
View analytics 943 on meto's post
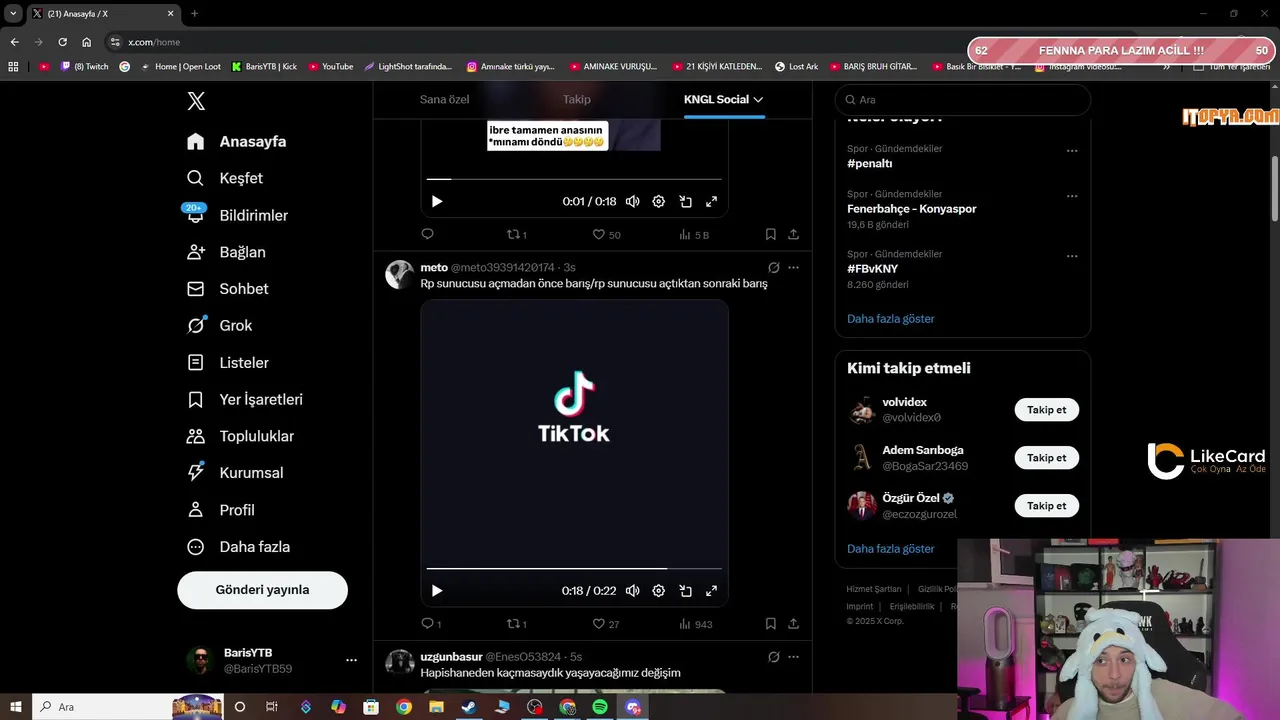point(695,624)
